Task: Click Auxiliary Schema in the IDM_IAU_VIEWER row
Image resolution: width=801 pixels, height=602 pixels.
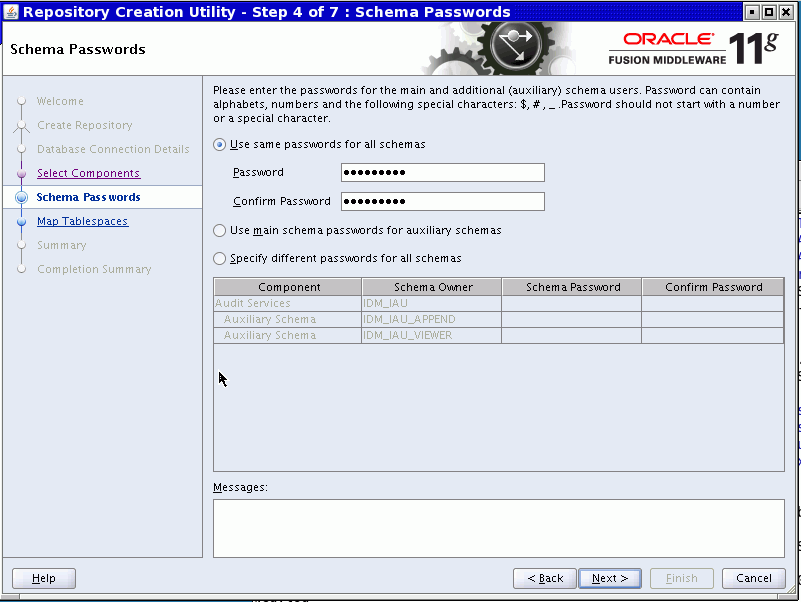Action: tap(288, 335)
